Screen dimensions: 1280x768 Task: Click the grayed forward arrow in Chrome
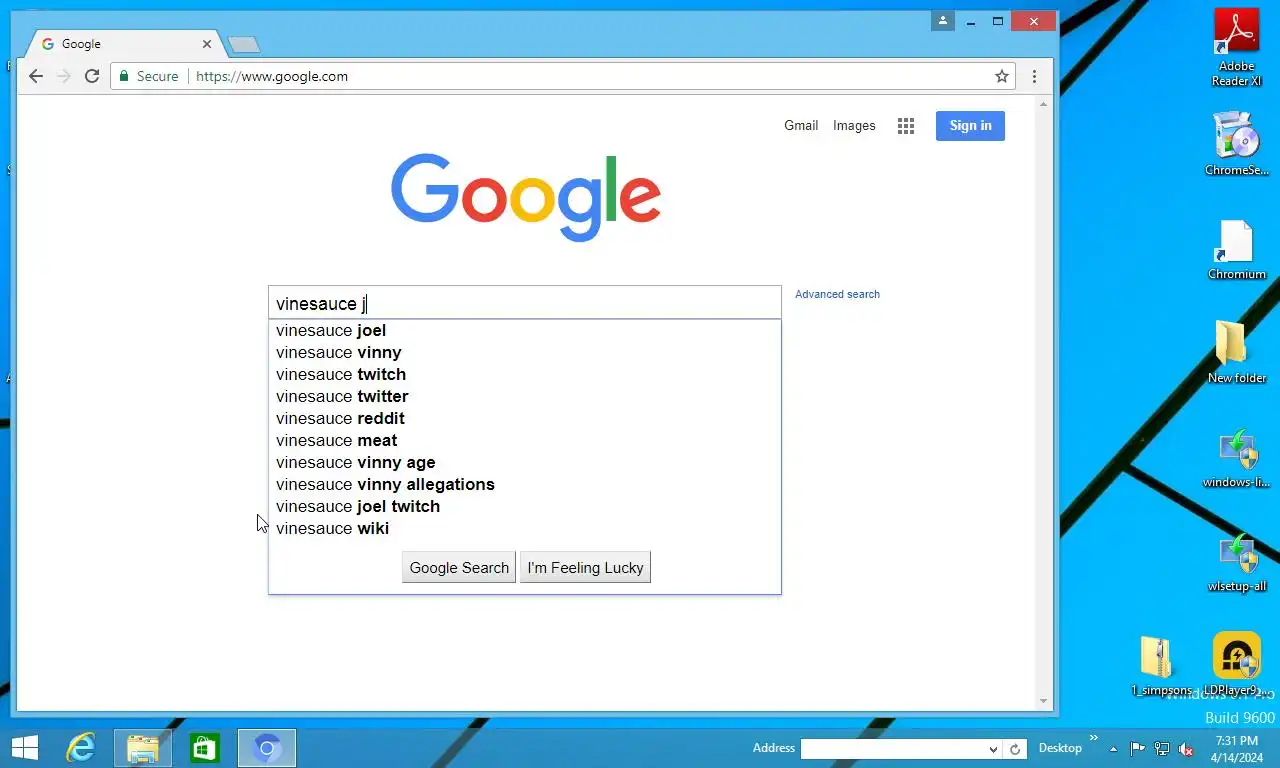64,76
